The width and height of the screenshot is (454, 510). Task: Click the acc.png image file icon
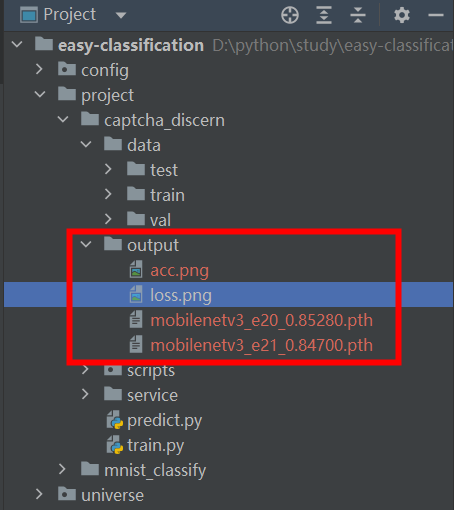[136, 270]
